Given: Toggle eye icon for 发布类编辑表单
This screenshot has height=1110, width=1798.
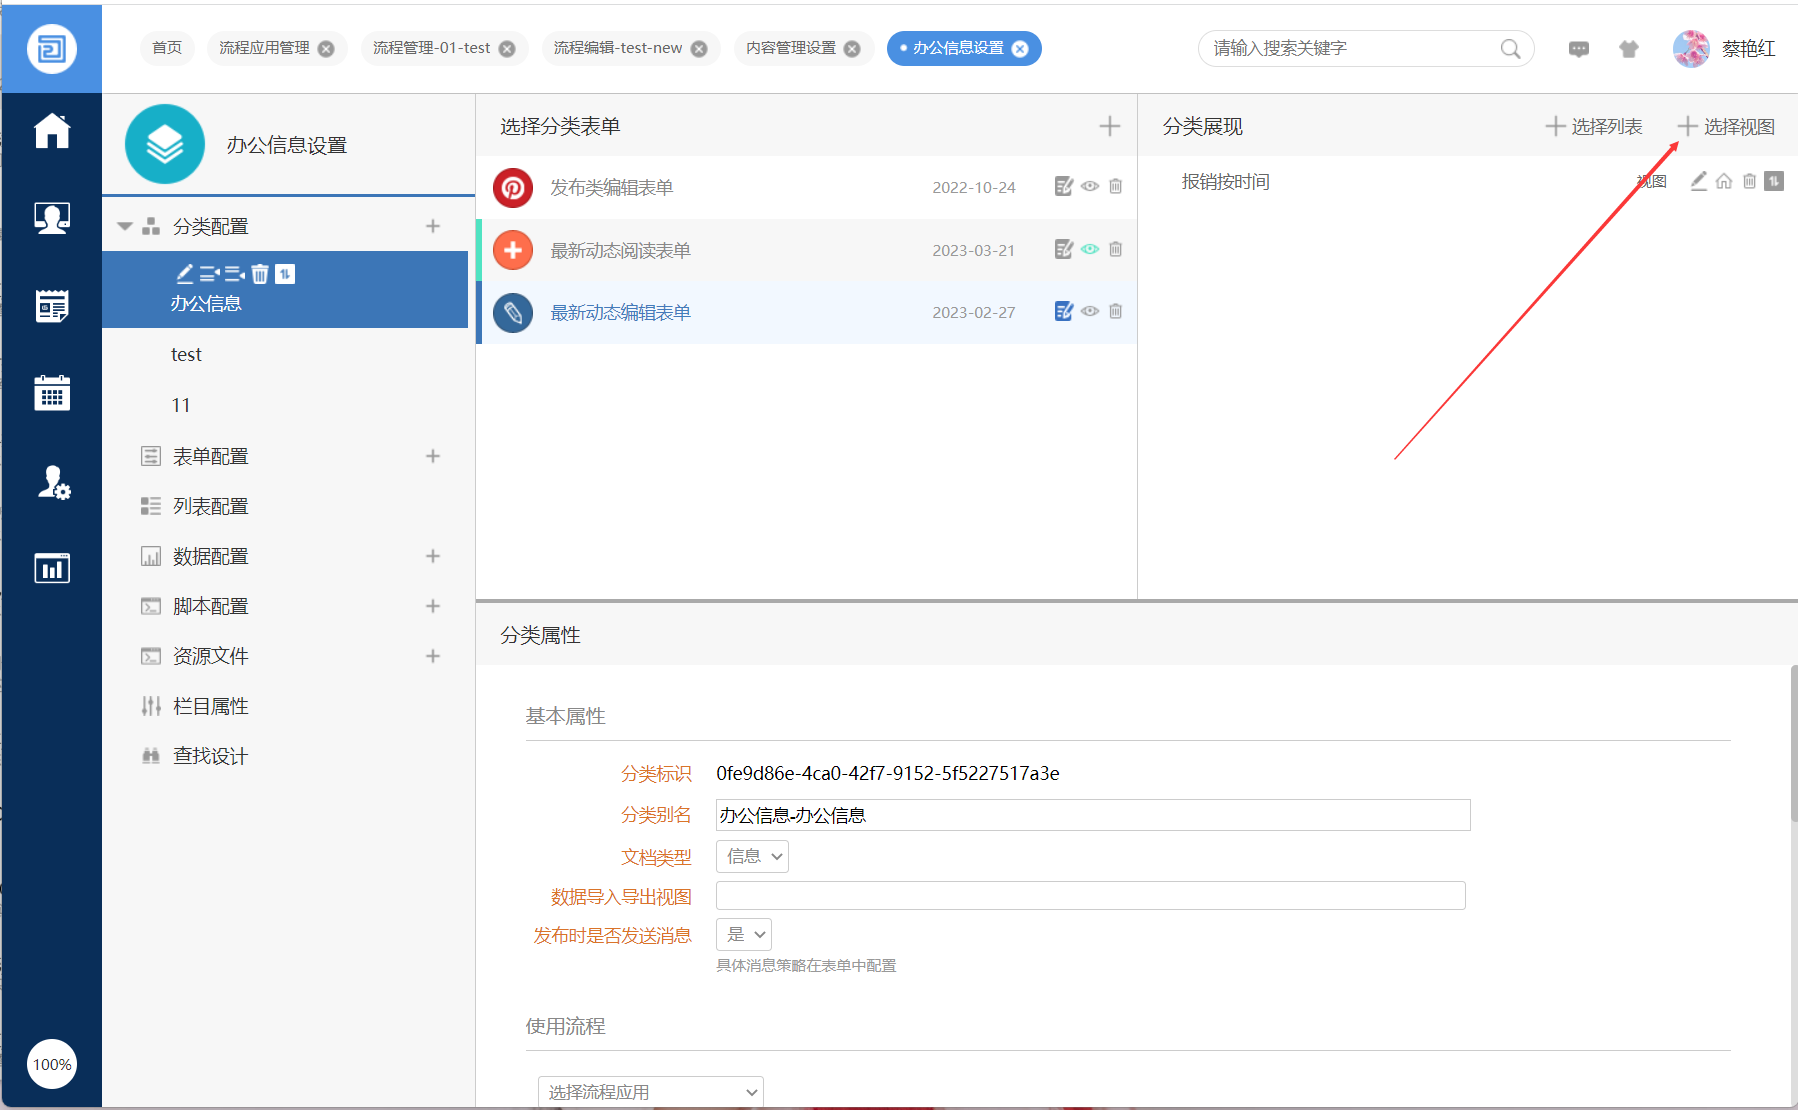Looking at the screenshot, I should click(x=1090, y=186).
